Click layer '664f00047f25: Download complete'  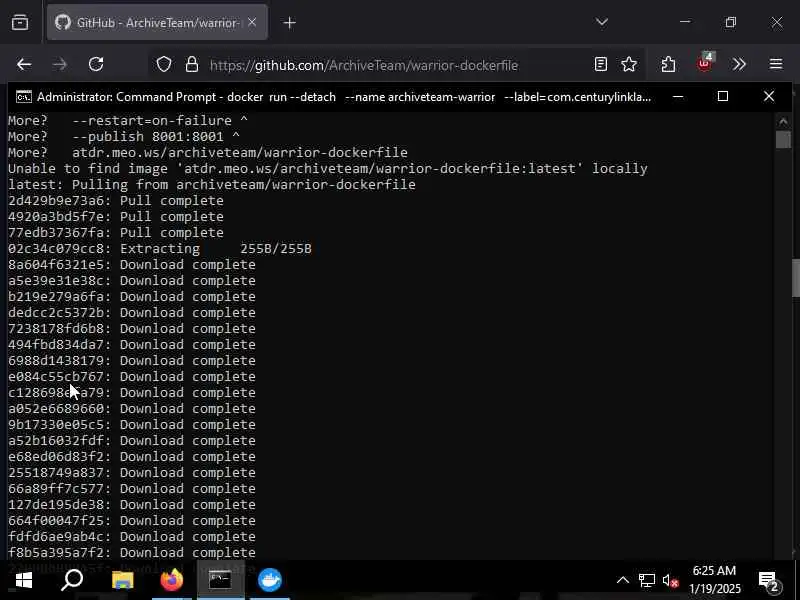pos(132,520)
